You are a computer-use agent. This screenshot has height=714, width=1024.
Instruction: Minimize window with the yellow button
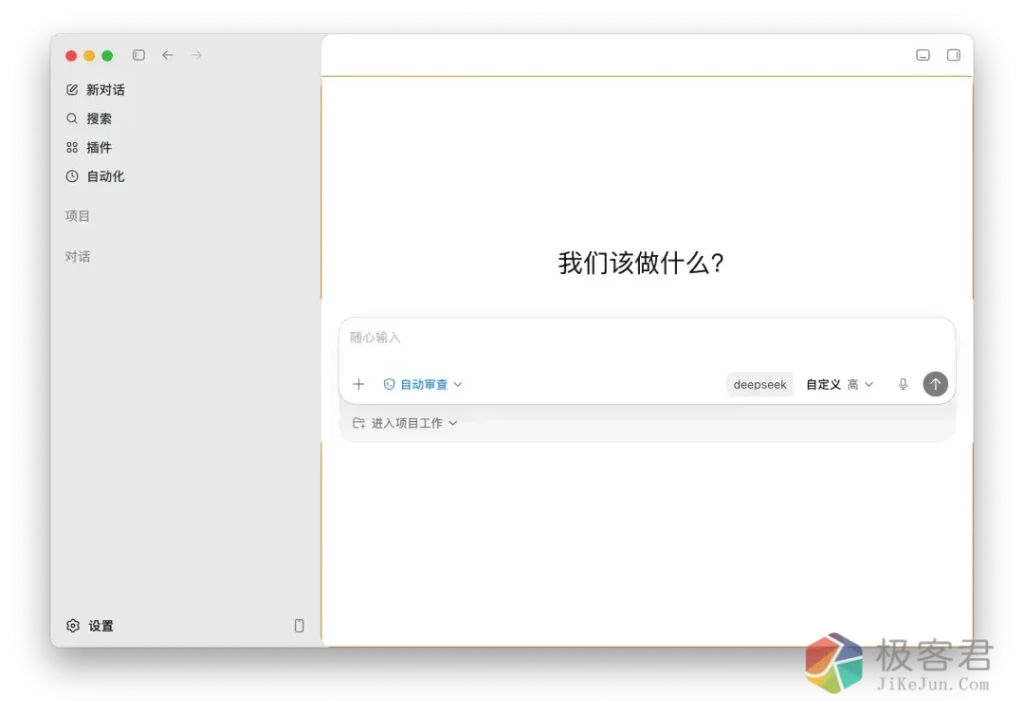pos(89,56)
